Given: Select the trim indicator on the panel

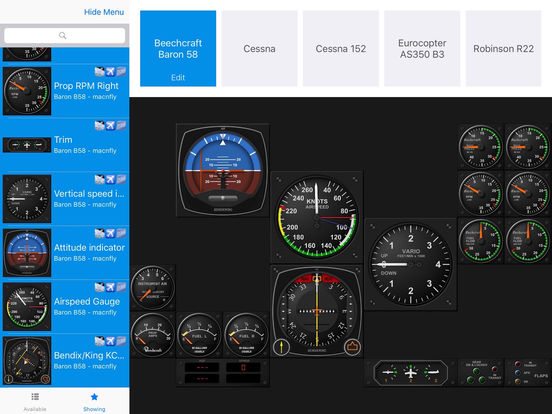Looking at the screenshot, I should click(410, 372).
